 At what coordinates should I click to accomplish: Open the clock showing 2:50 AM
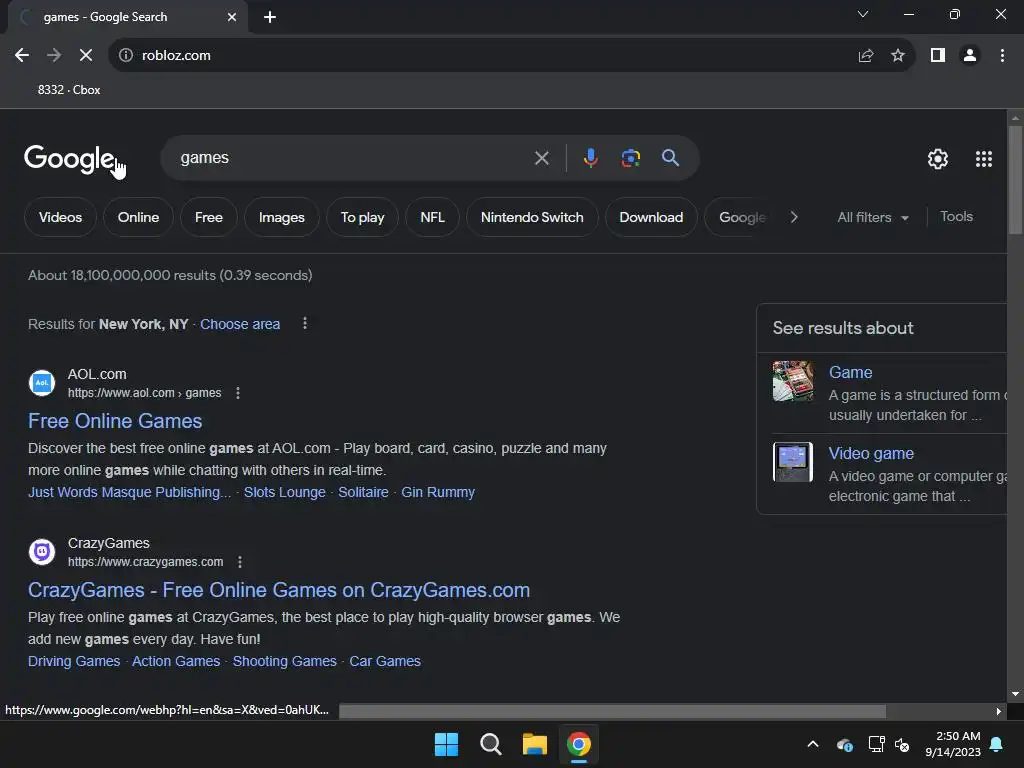[x=953, y=744]
